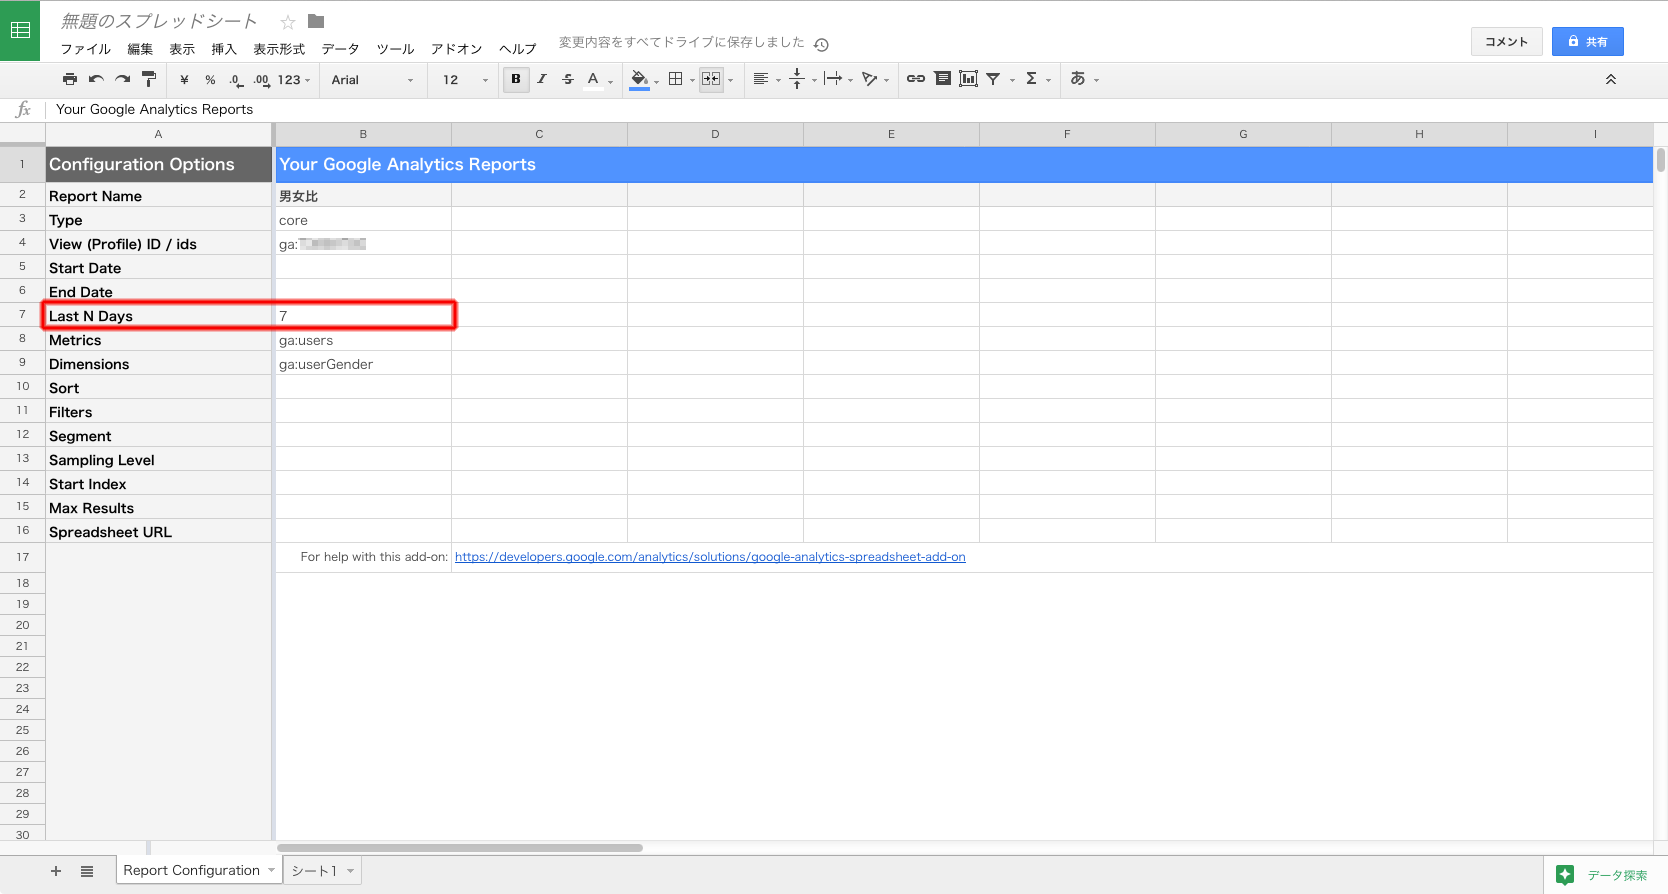The image size is (1668, 894).
Task: Click the horizontal scrollbar thumb
Action: click(459, 848)
